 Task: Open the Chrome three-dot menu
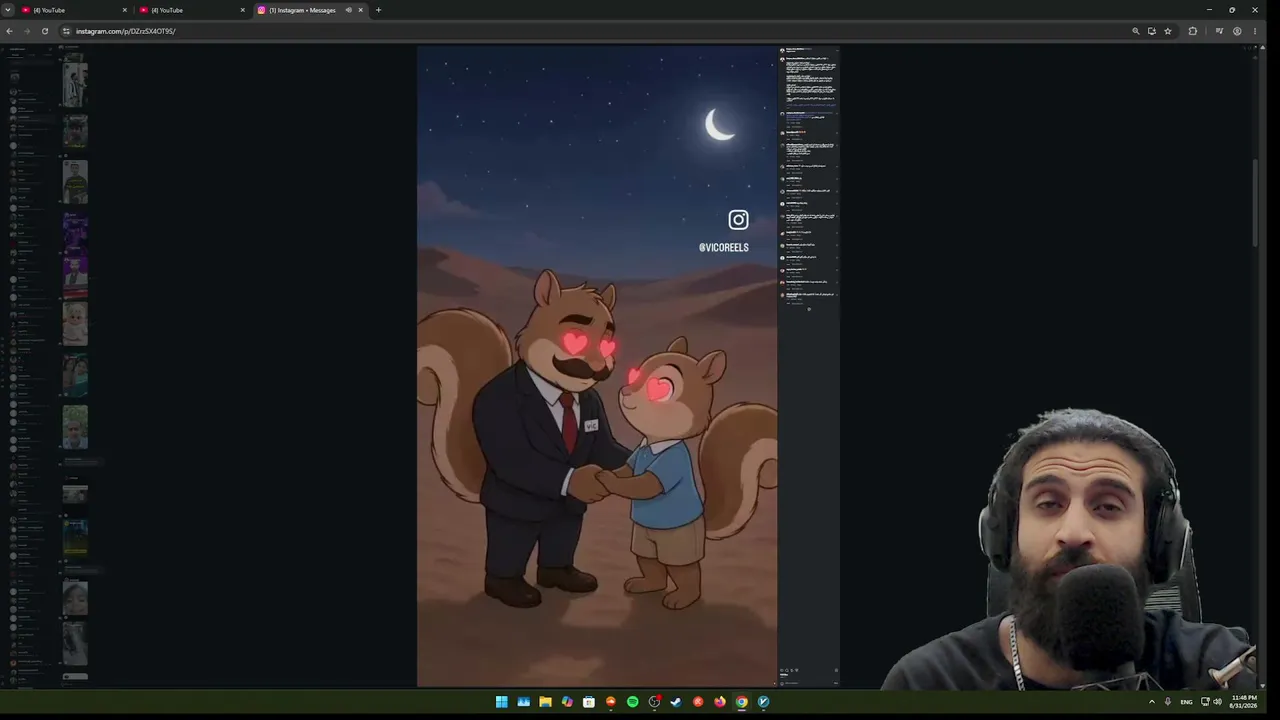tap(1255, 31)
